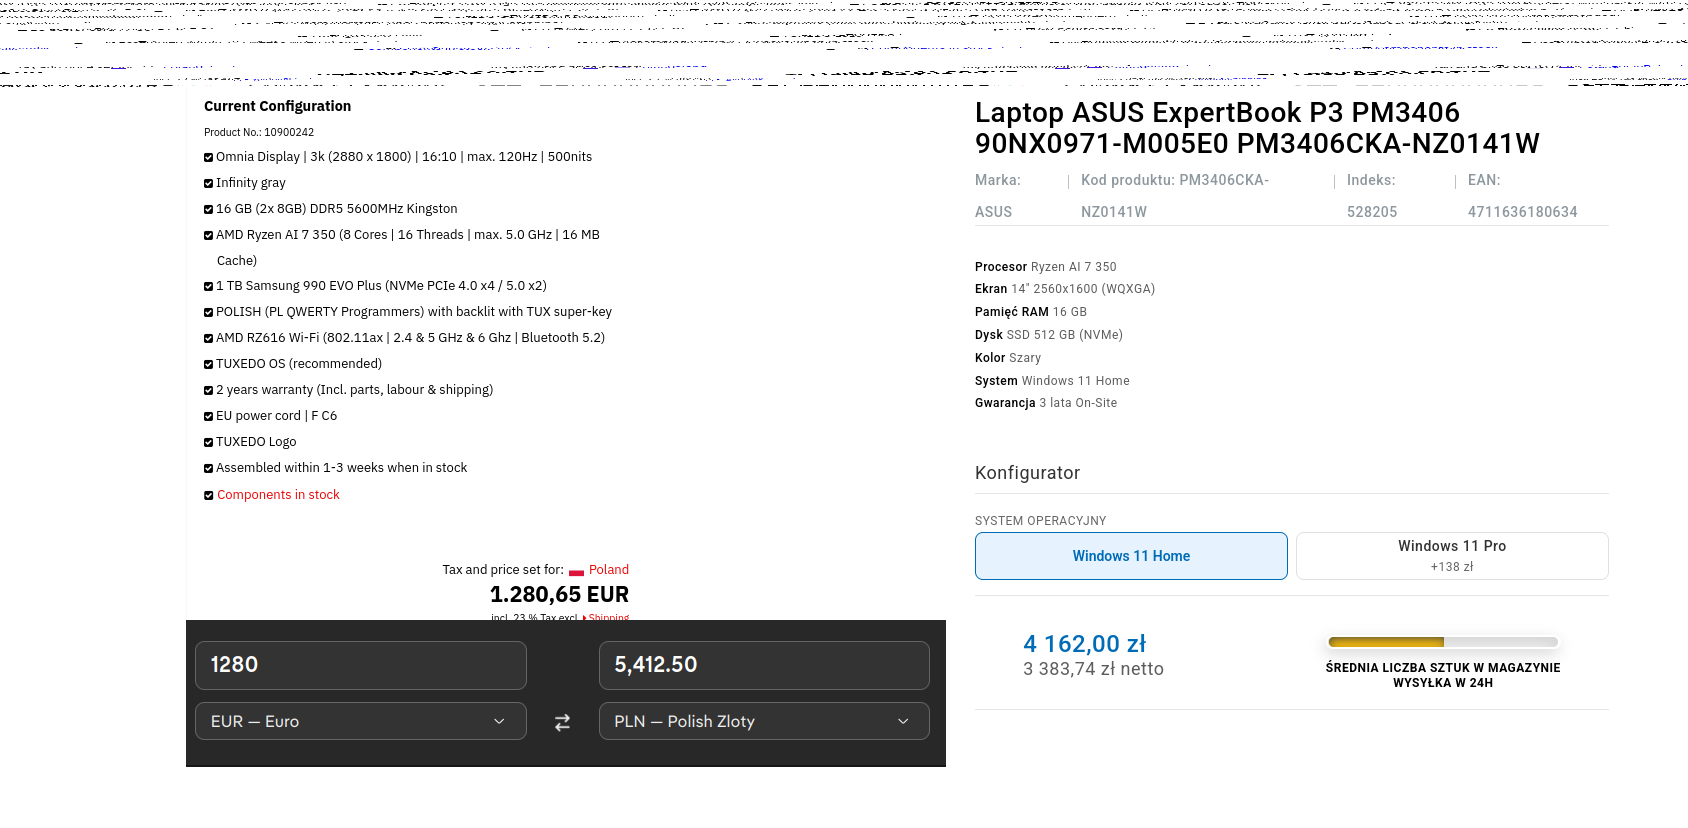This screenshot has width=1688, height=828.
Task: Click check mark beside 2 years warranty
Action: tap(208, 390)
